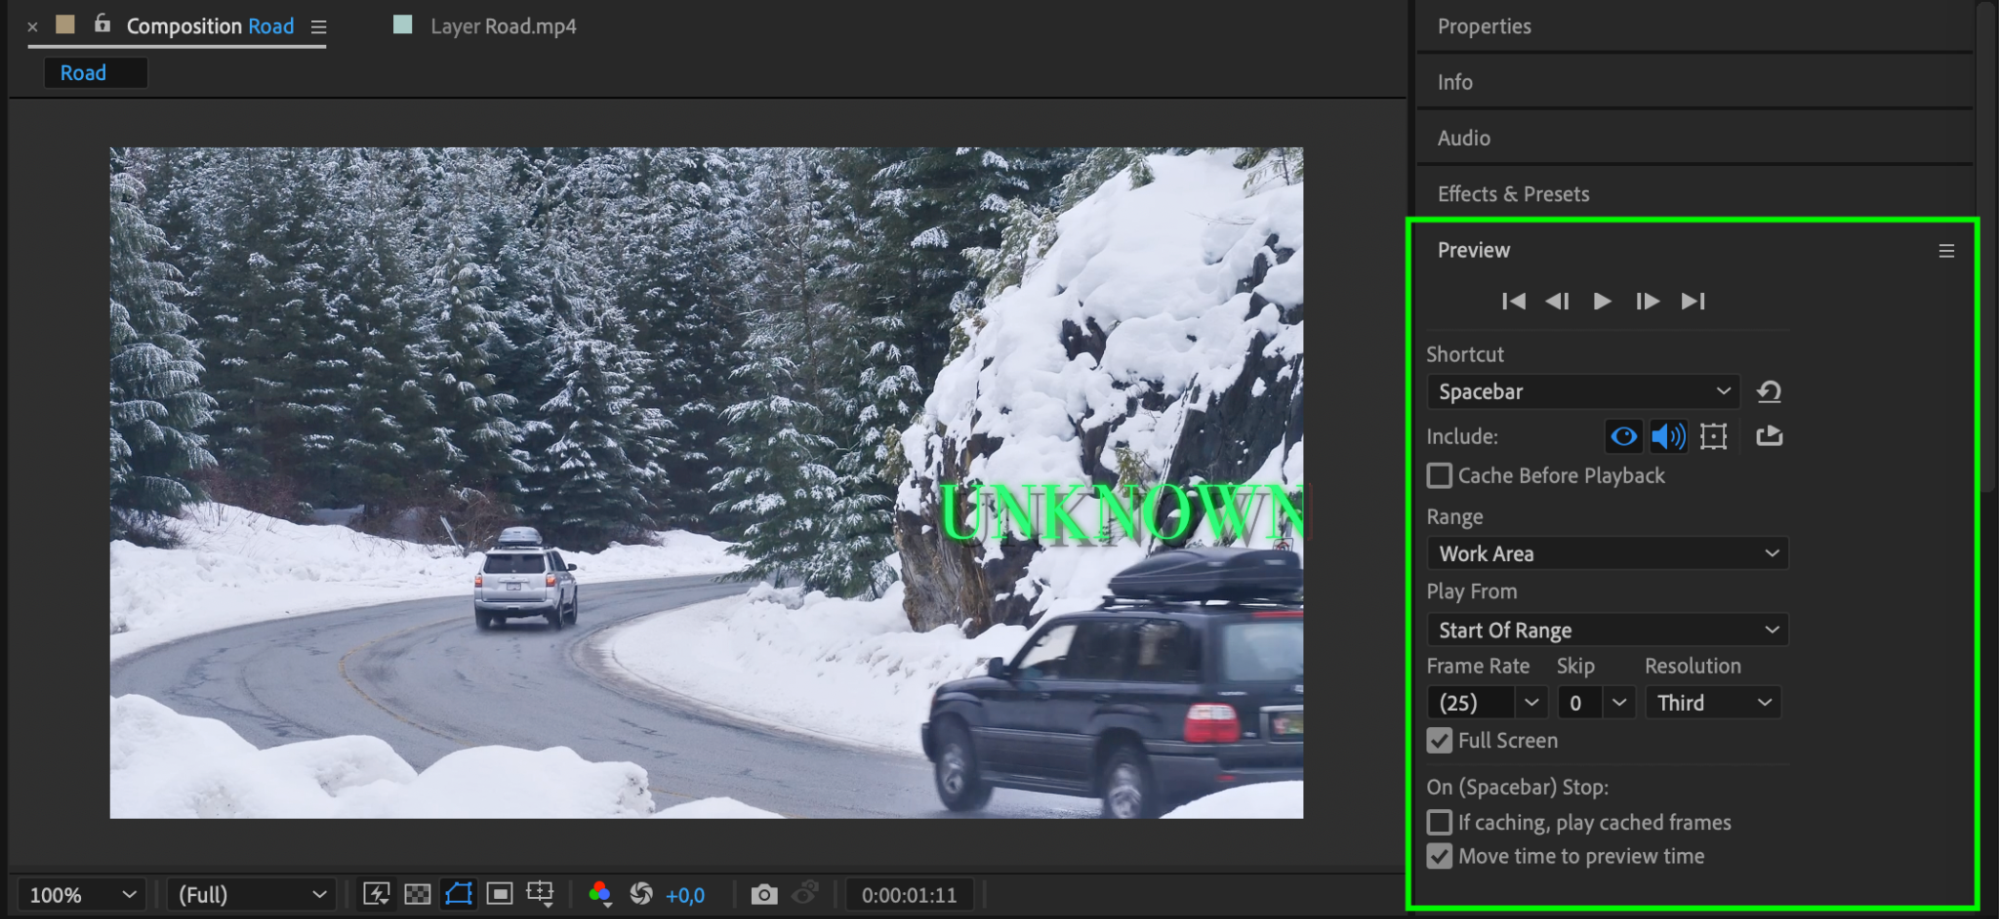Select the green UNKNOWN text layer in viewer
The height and width of the screenshot is (920, 1999).
tap(1121, 514)
